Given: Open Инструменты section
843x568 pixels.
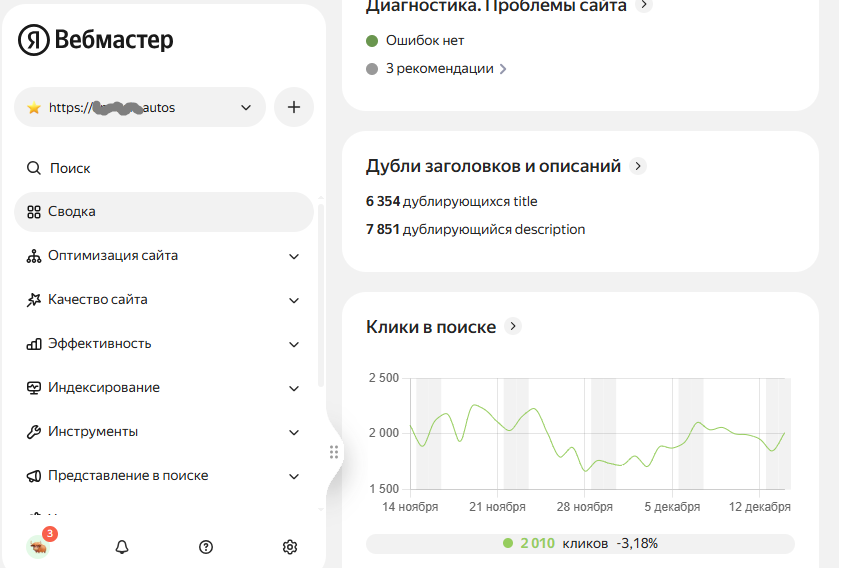Looking at the screenshot, I should [x=164, y=432].
